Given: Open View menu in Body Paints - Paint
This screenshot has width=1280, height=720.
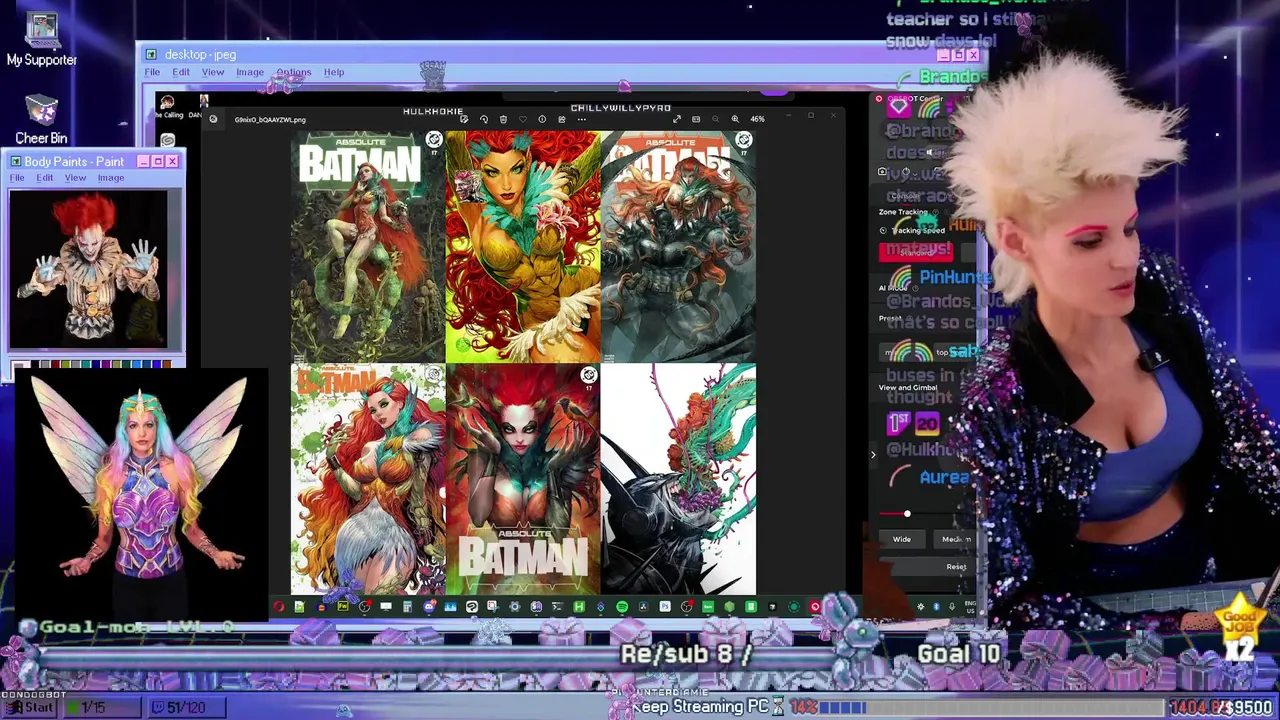Looking at the screenshot, I should 75,178.
